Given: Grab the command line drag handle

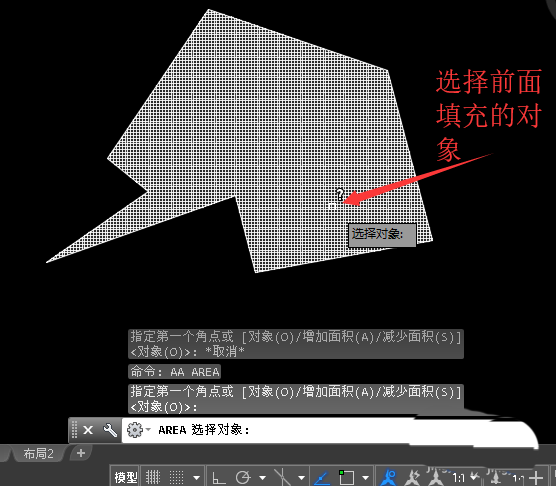Looking at the screenshot, I should 74,430.
